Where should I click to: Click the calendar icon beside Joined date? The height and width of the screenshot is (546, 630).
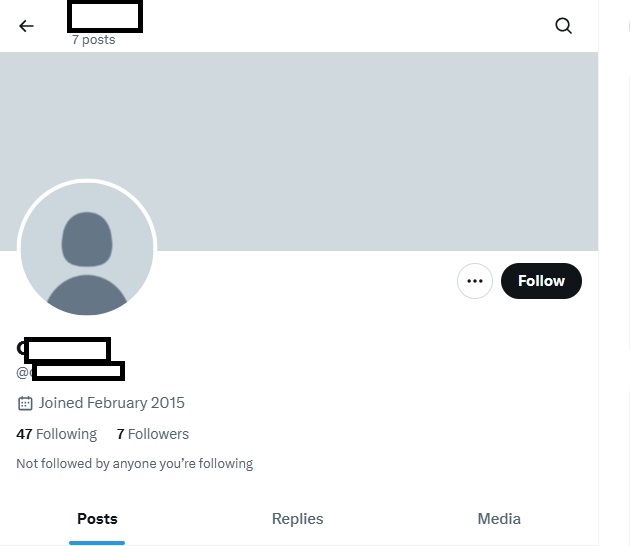25,403
